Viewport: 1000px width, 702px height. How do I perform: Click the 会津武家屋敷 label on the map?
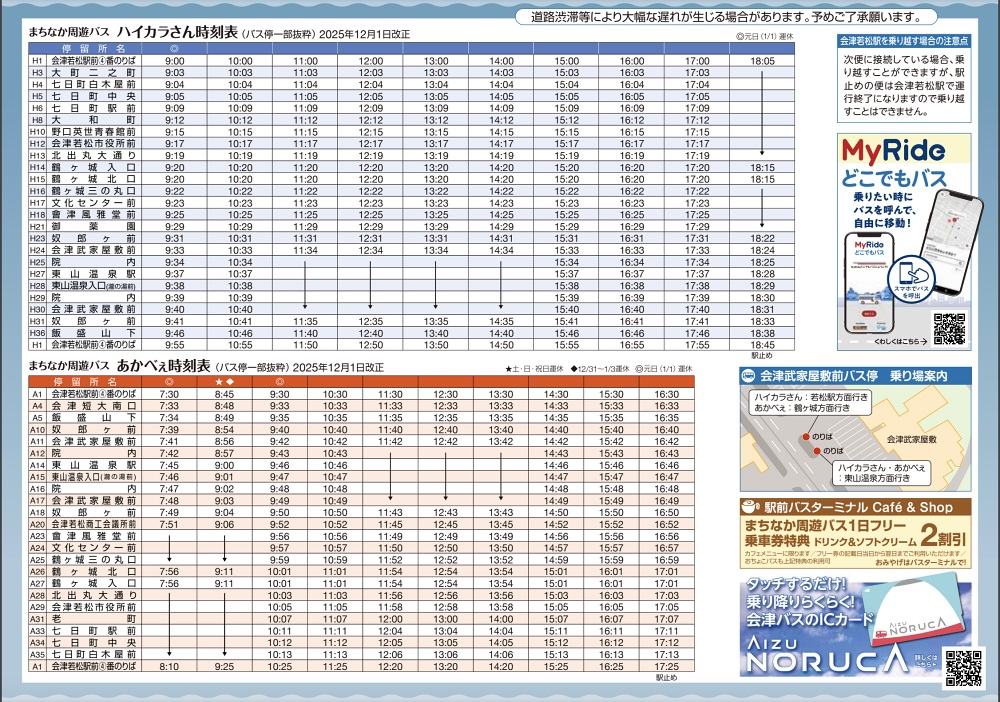pyautogui.click(x=911, y=439)
